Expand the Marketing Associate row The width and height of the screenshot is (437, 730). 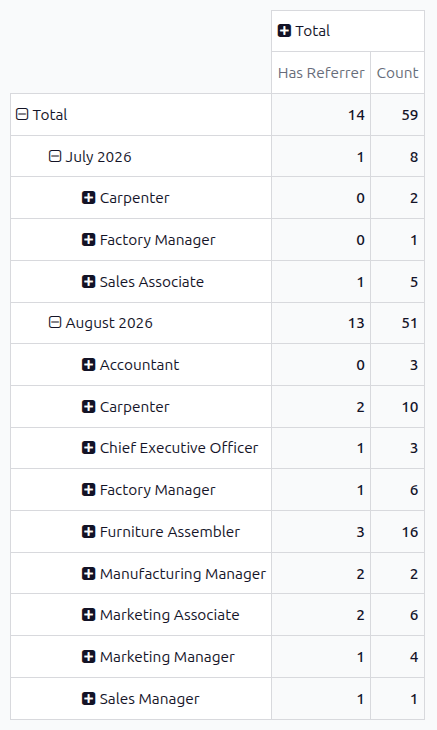pos(88,615)
